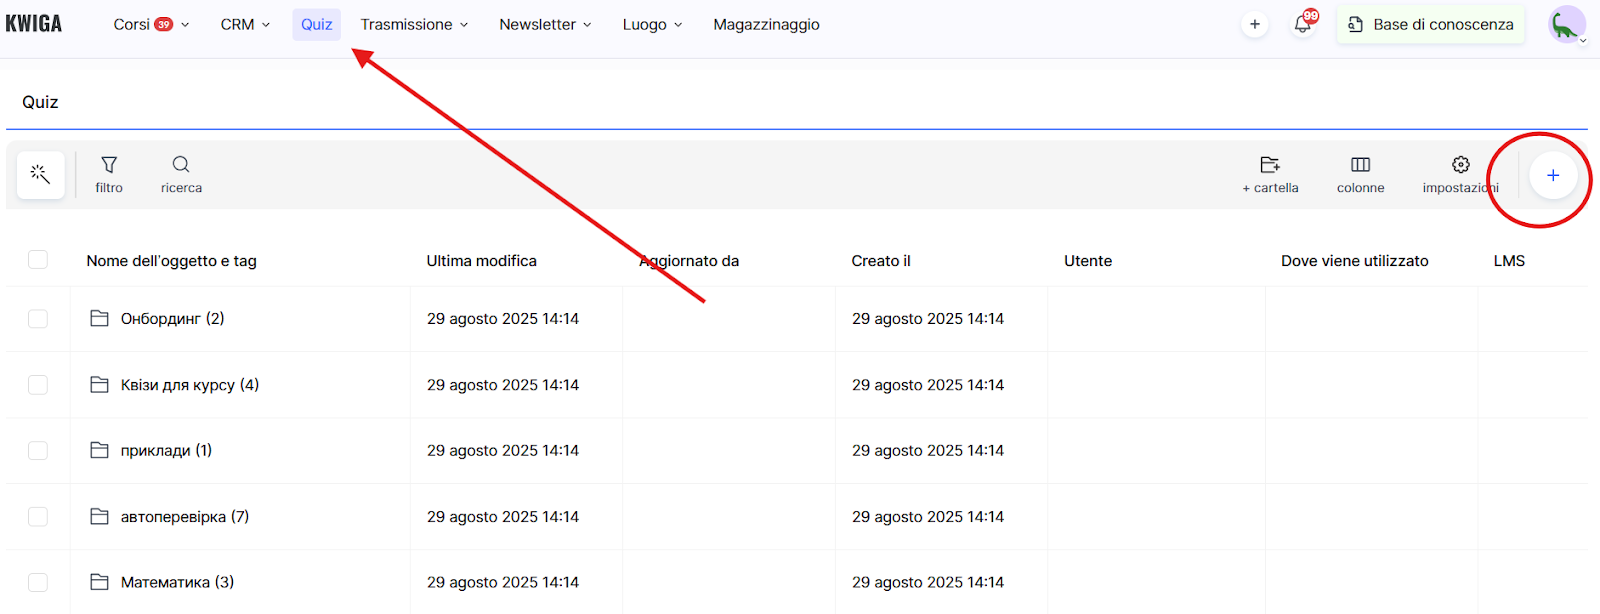The height and width of the screenshot is (614, 1600).
Task: Add a new folder with + cartella
Action: 1270,174
